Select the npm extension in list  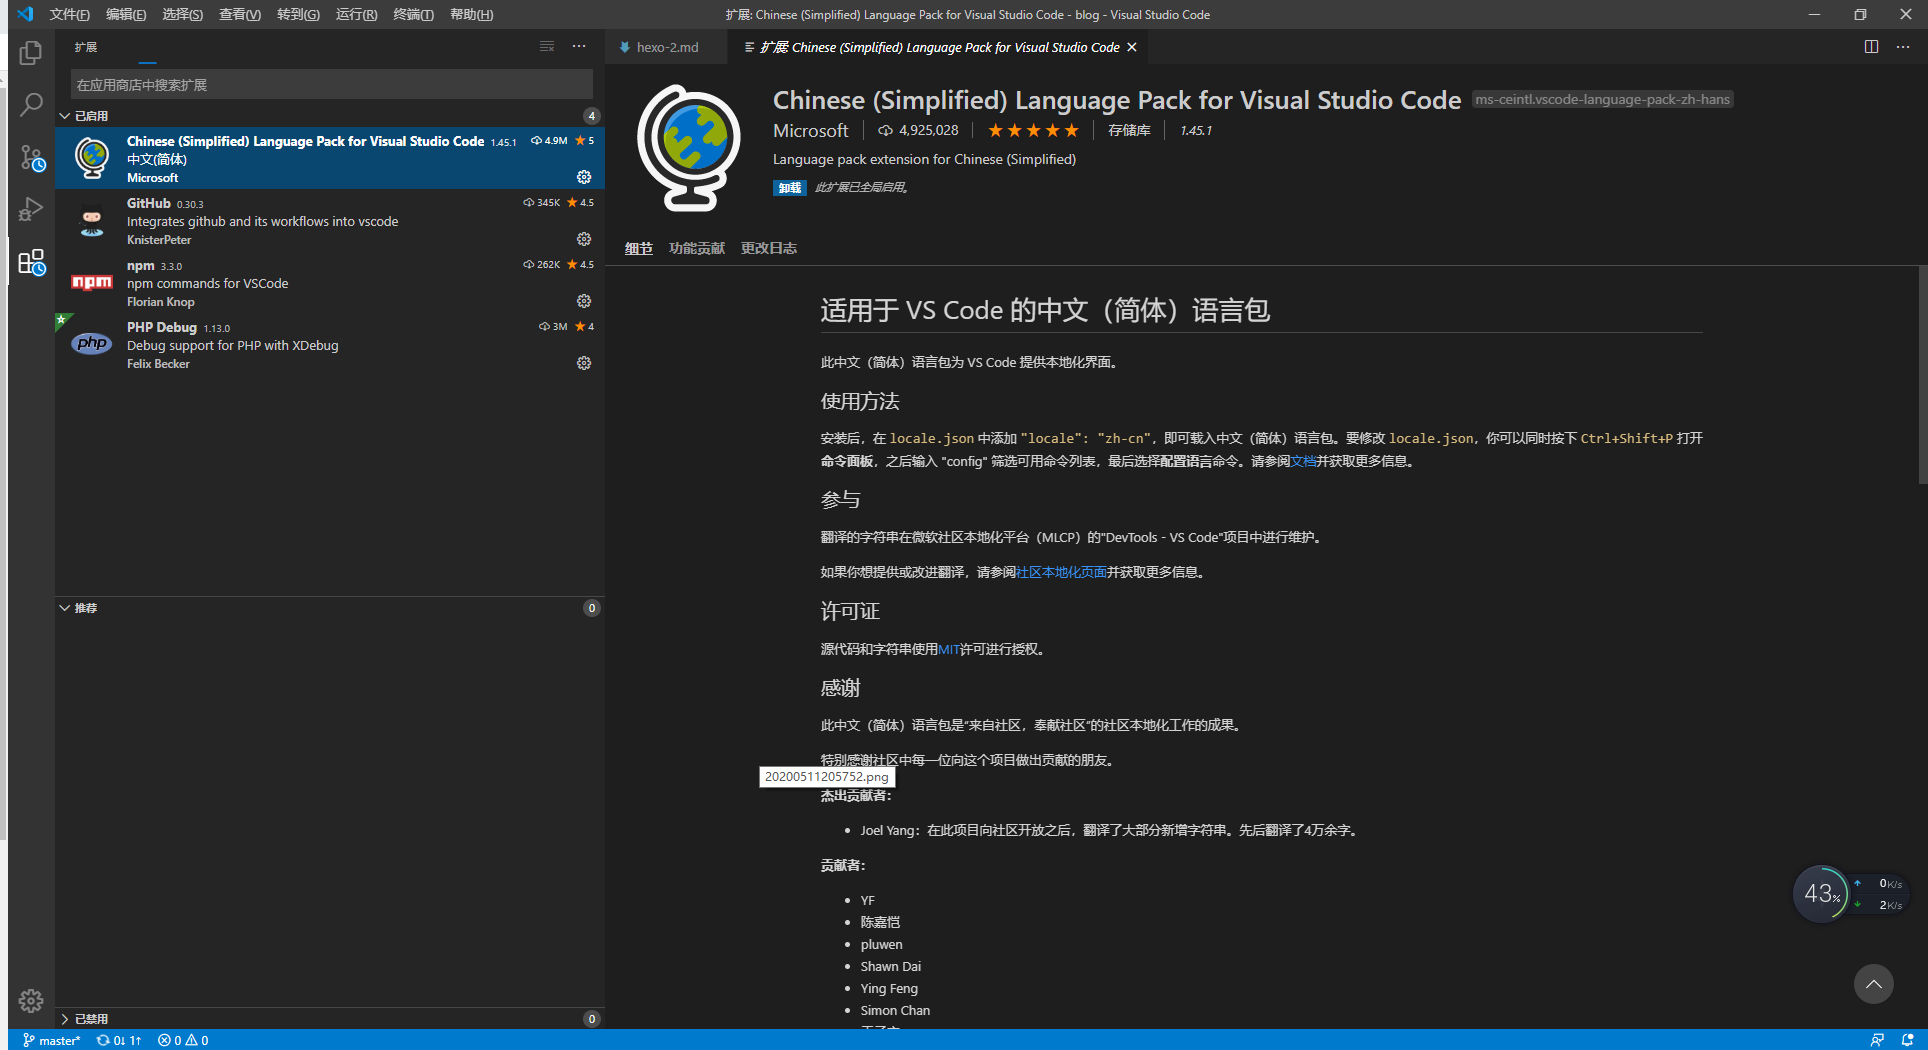click(330, 283)
